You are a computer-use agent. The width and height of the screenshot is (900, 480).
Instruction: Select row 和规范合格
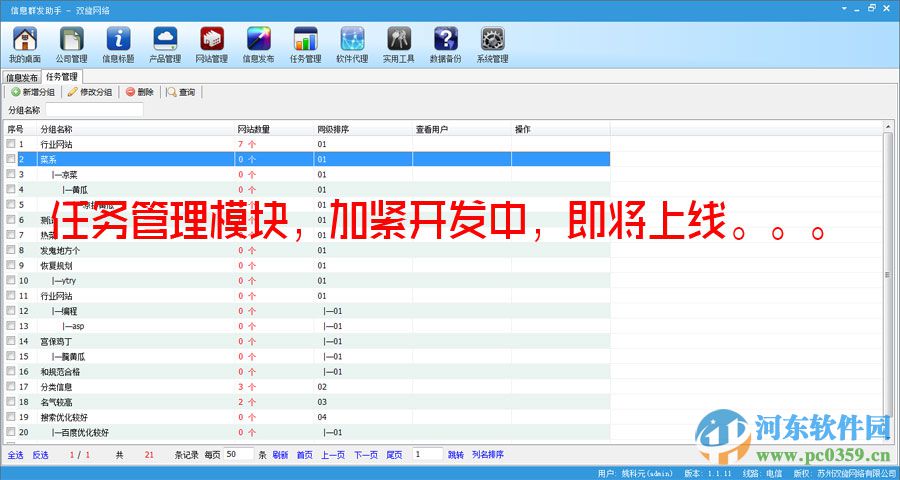point(307,371)
